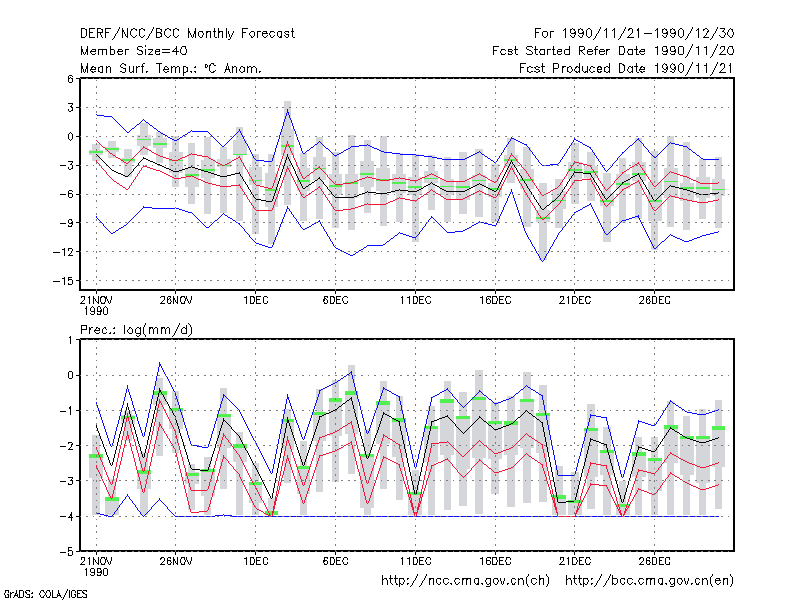Select the 6DEC label below the temperature chart
The width and height of the screenshot is (800, 600).
pos(335,300)
